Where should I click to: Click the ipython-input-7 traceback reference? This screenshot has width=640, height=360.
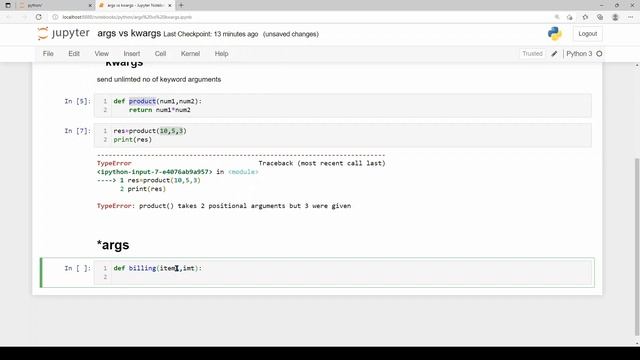pos(155,172)
